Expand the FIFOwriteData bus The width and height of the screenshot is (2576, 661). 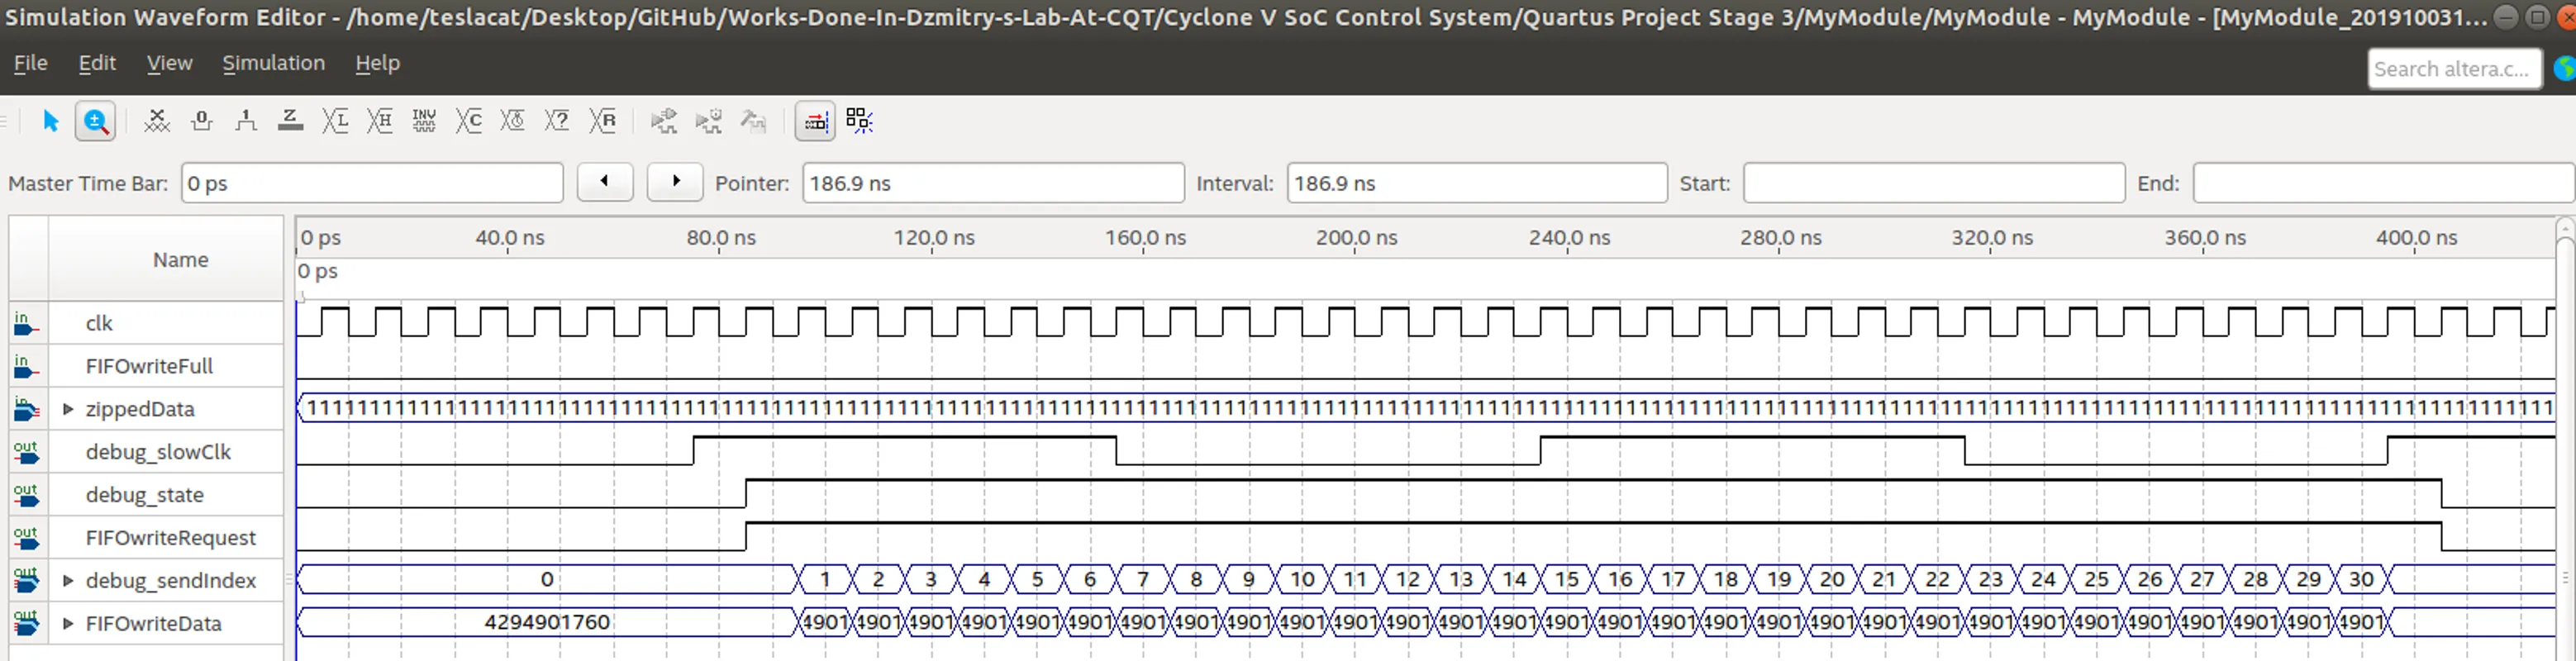click(68, 624)
